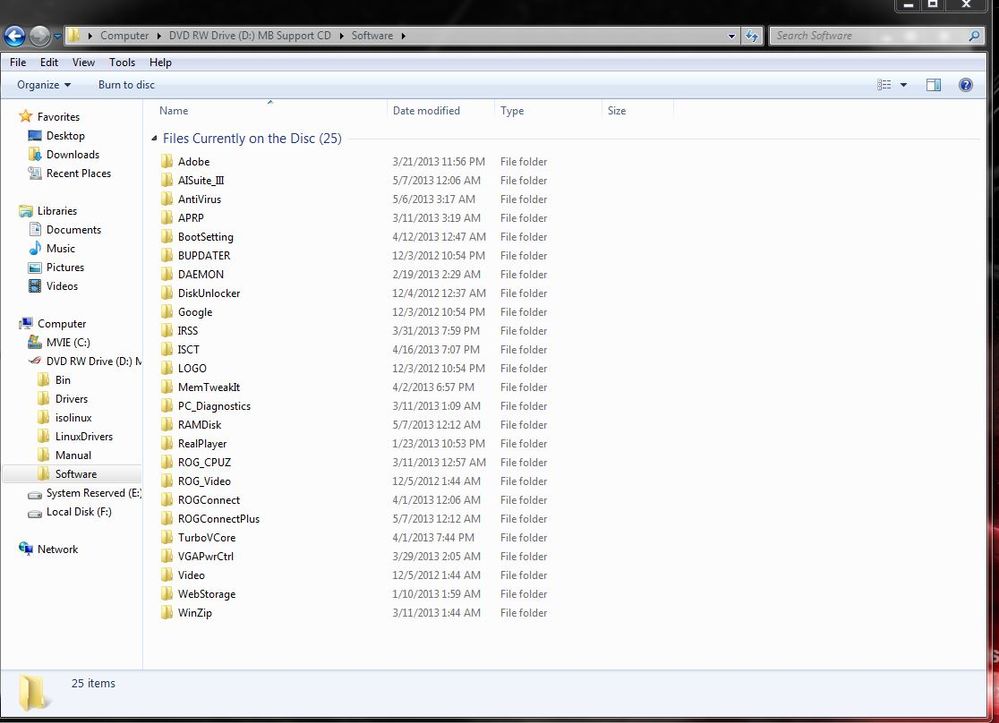The width and height of the screenshot is (999, 723).
Task: Select Network in navigation pane
Action: coord(48,549)
